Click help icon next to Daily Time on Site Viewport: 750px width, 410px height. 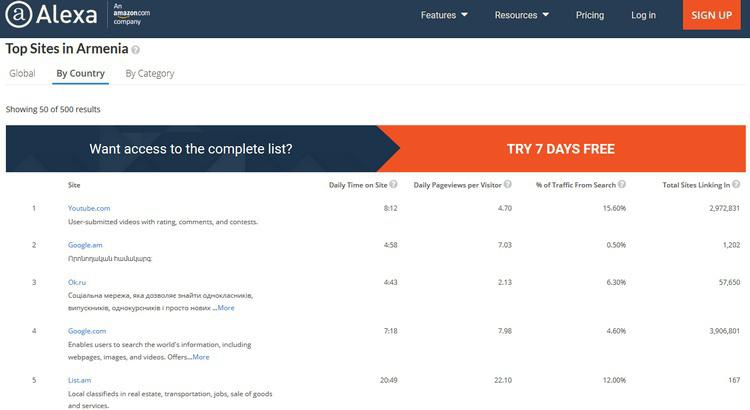pyautogui.click(x=393, y=185)
